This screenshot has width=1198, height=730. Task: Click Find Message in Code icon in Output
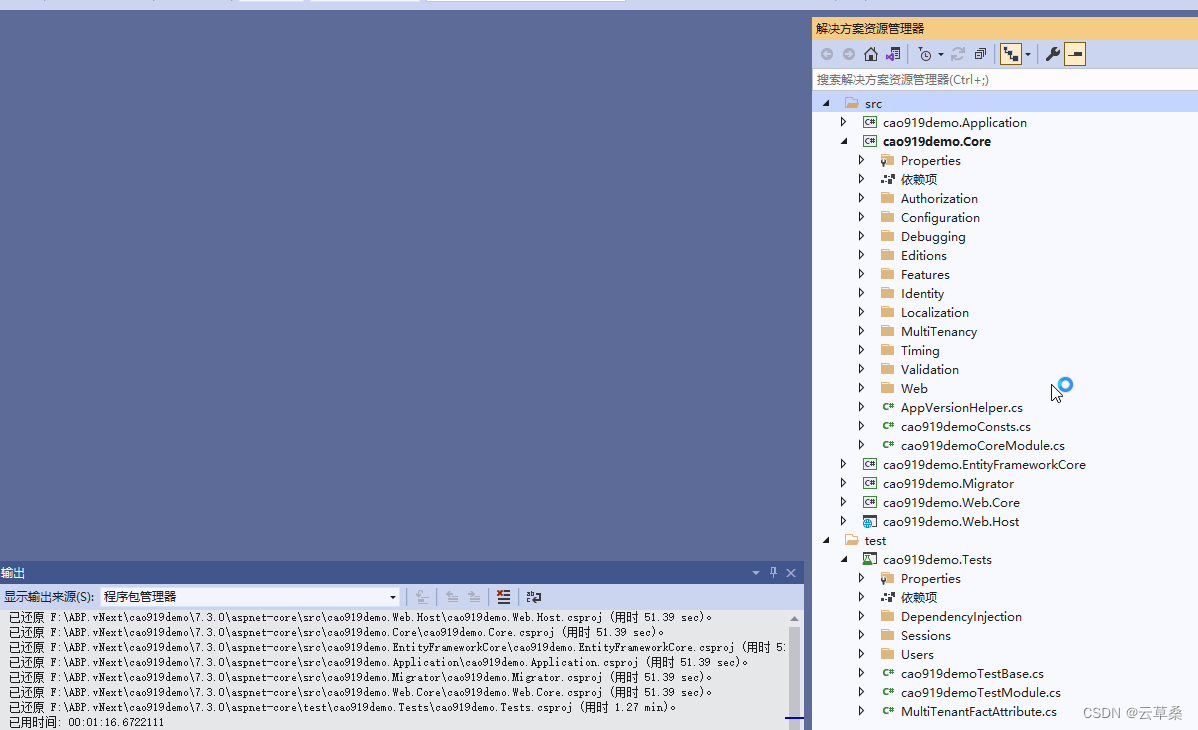(421, 596)
